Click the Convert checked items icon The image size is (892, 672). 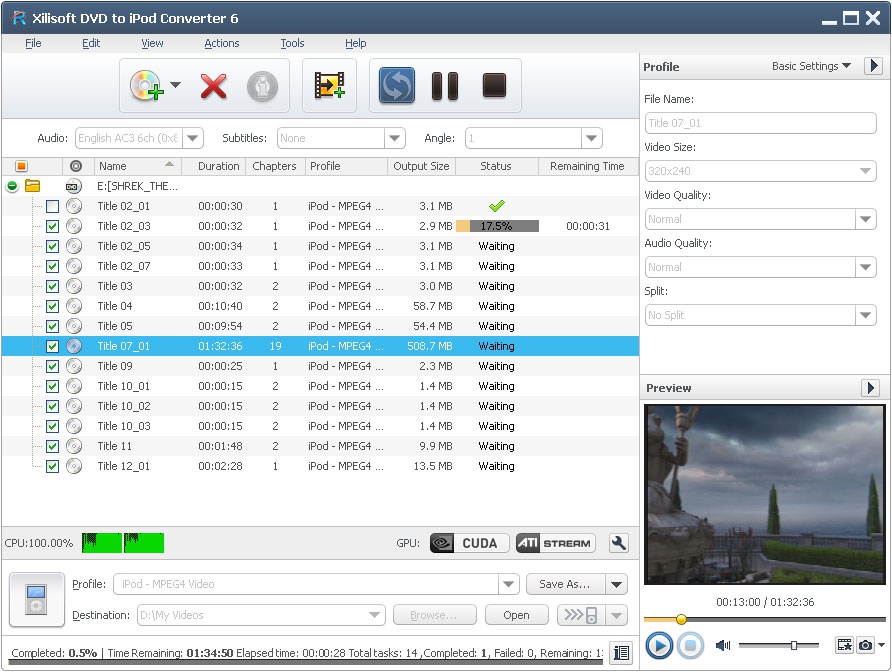(x=397, y=86)
